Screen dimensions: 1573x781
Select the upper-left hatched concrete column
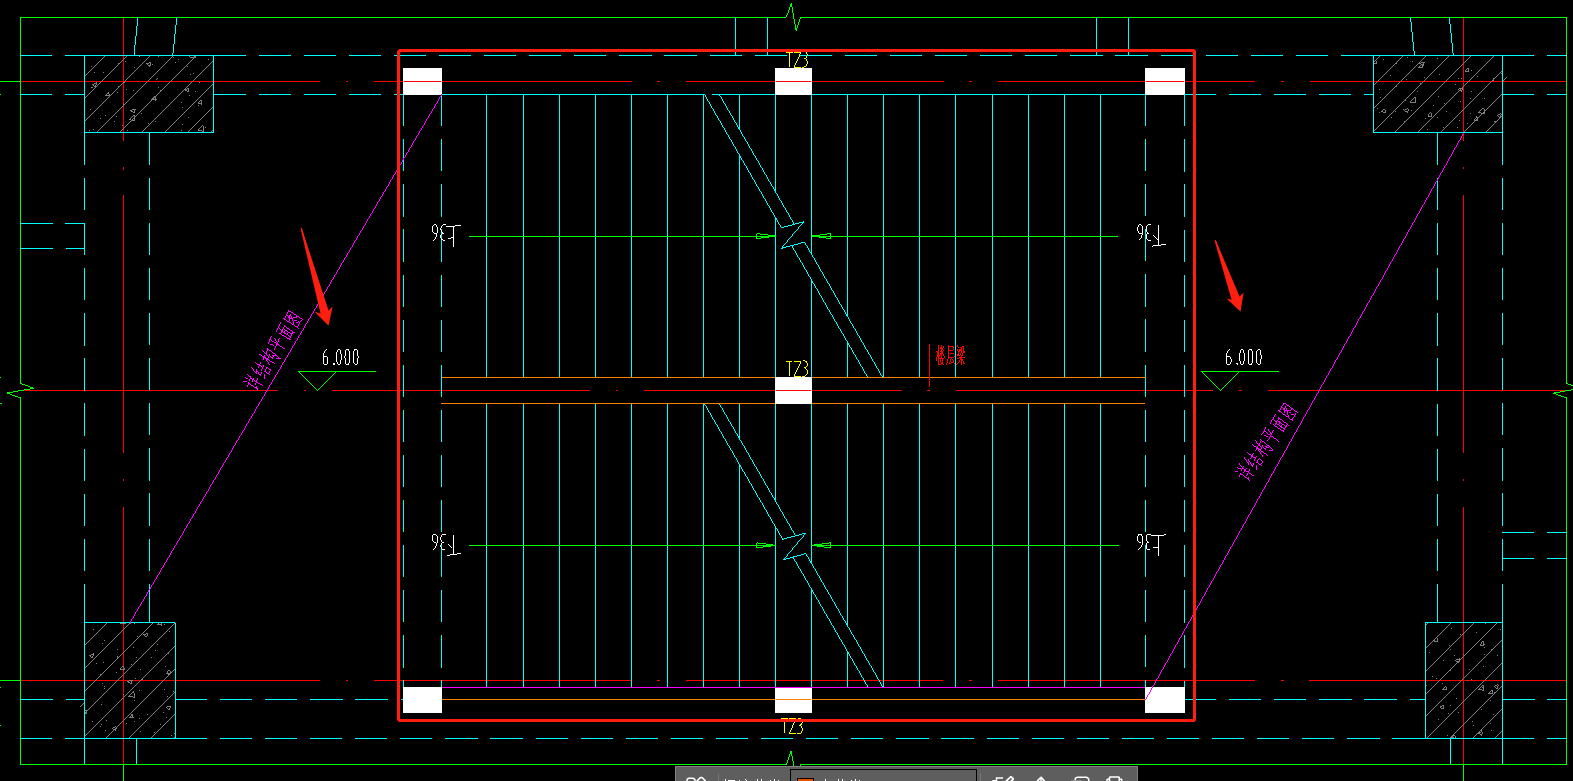tap(149, 94)
